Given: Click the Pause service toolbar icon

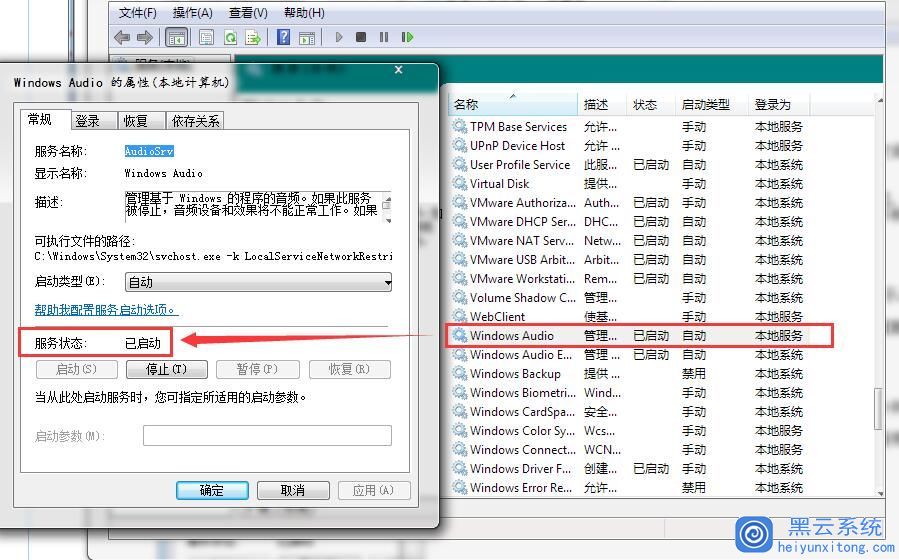Looking at the screenshot, I should (384, 37).
